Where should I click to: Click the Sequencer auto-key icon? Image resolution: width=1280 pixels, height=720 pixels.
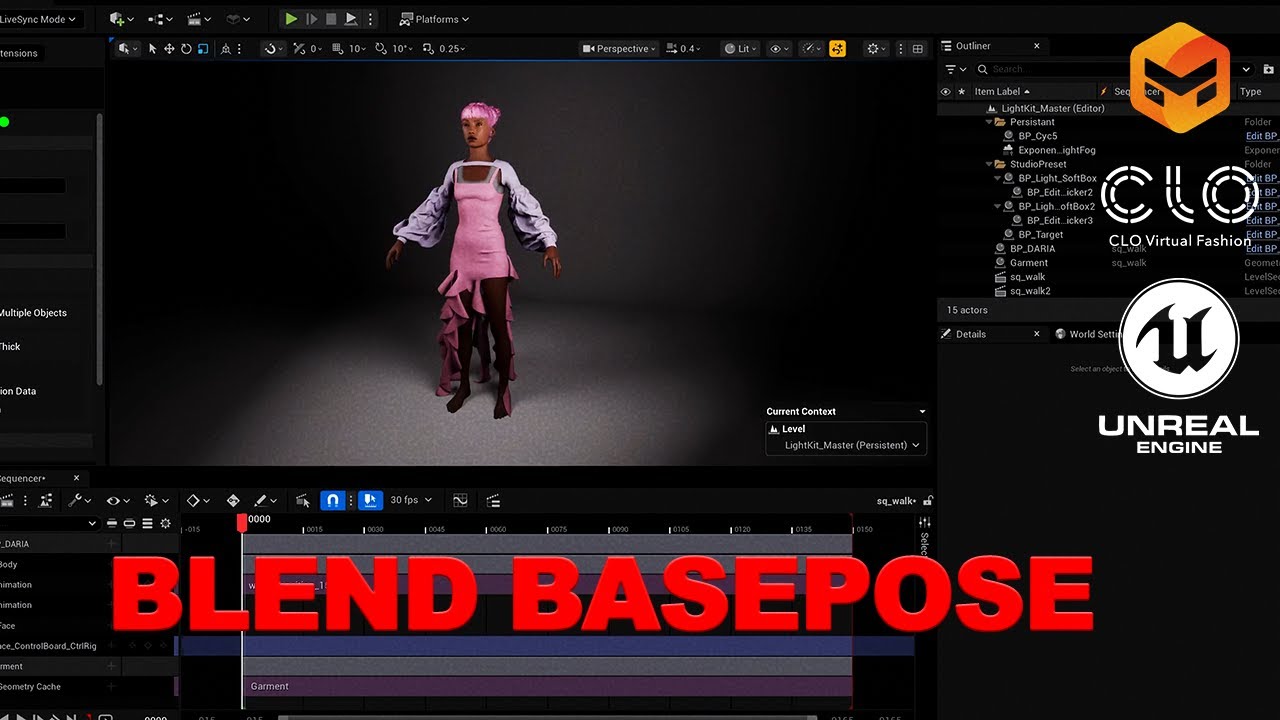[233, 500]
